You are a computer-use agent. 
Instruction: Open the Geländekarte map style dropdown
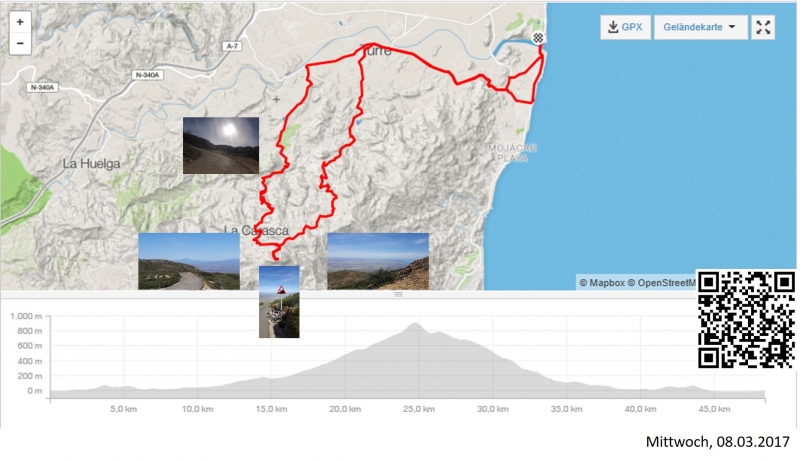pos(700,27)
